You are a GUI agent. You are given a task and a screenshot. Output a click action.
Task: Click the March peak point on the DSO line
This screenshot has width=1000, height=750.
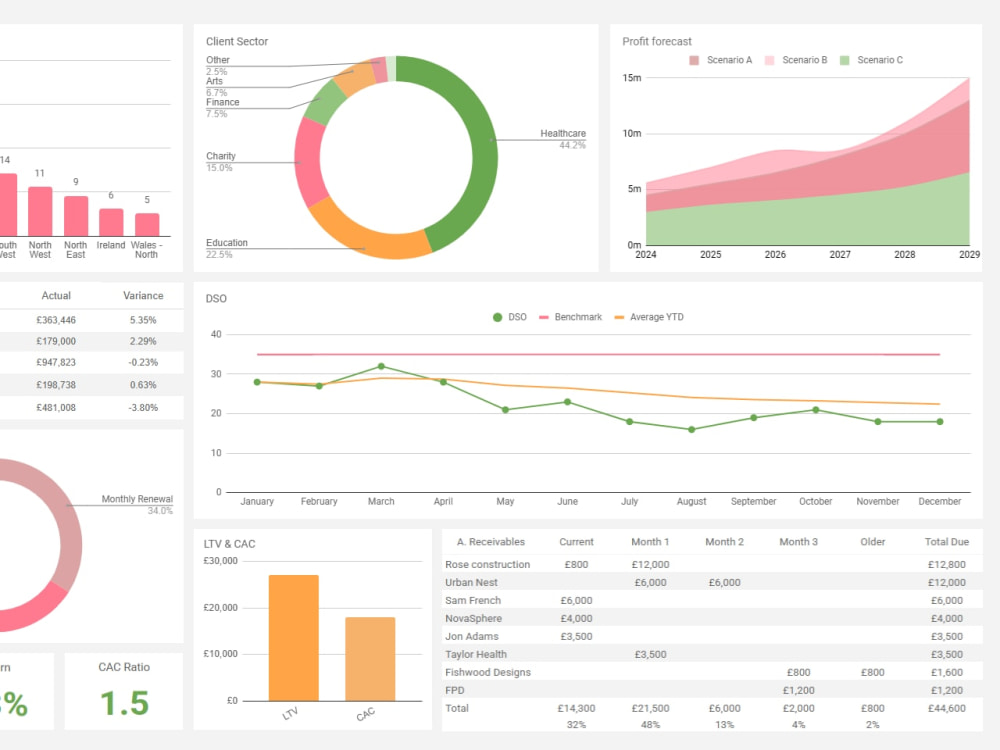(381, 366)
